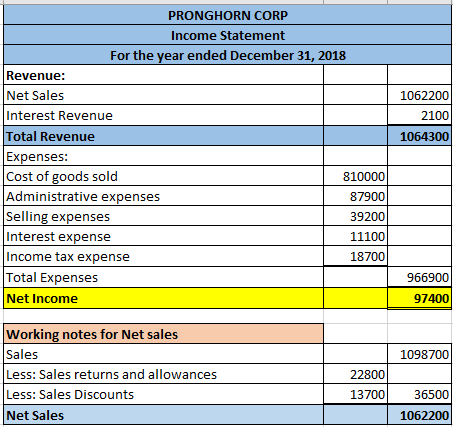Select the 'Less: Sales Discounts' label
453x427 pixels.
[163, 394]
